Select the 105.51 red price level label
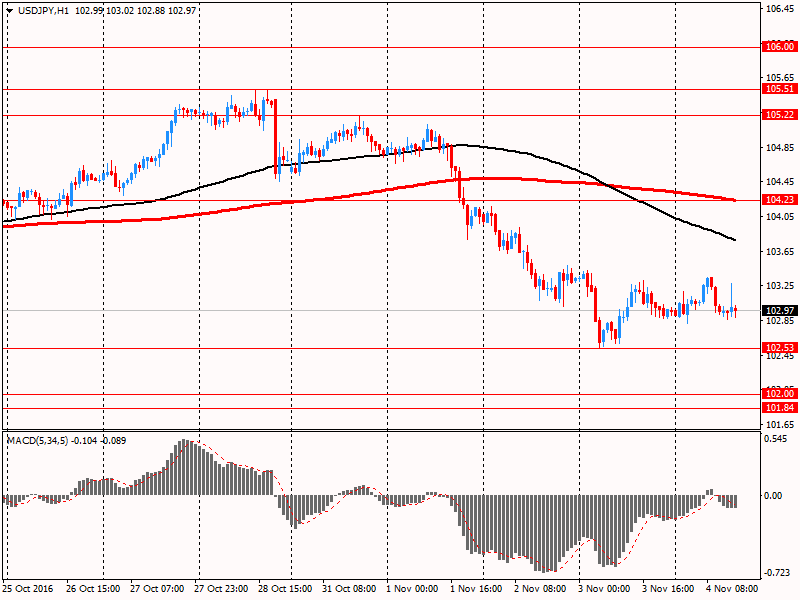Image resolution: width=800 pixels, height=600 pixels. [780, 89]
